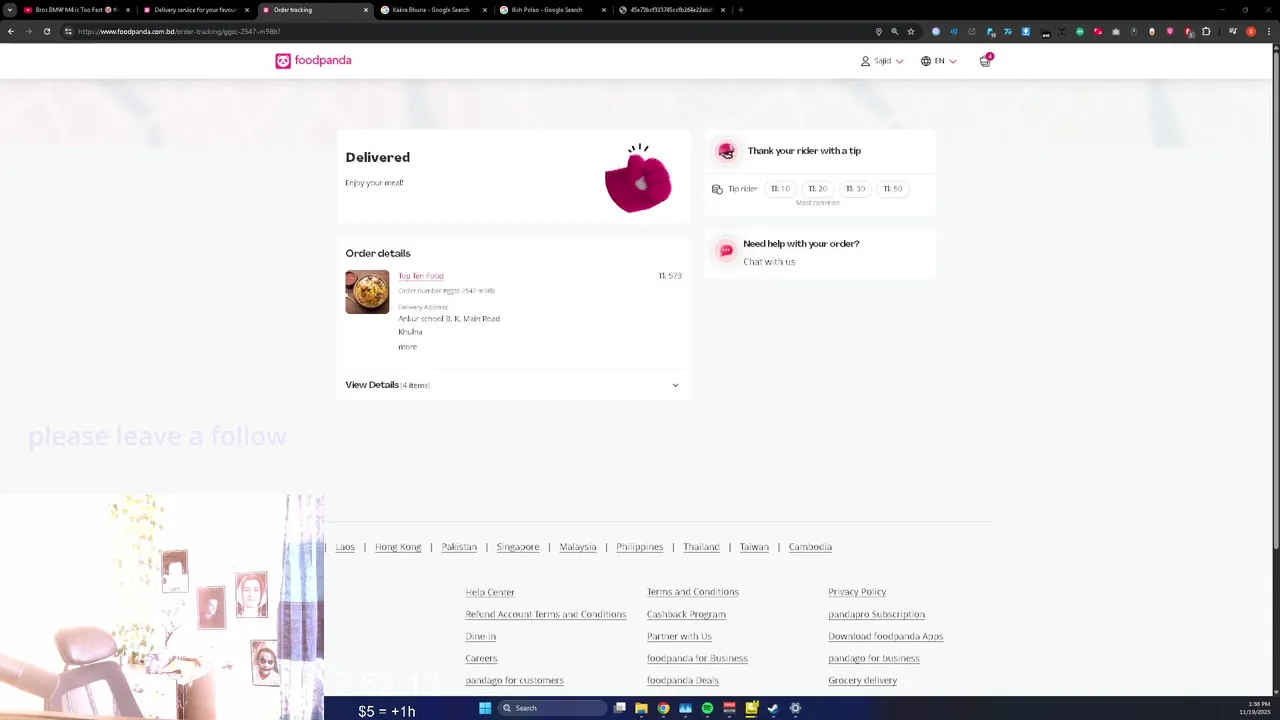
Task: Open File Explorer from the taskbar
Action: point(641,708)
